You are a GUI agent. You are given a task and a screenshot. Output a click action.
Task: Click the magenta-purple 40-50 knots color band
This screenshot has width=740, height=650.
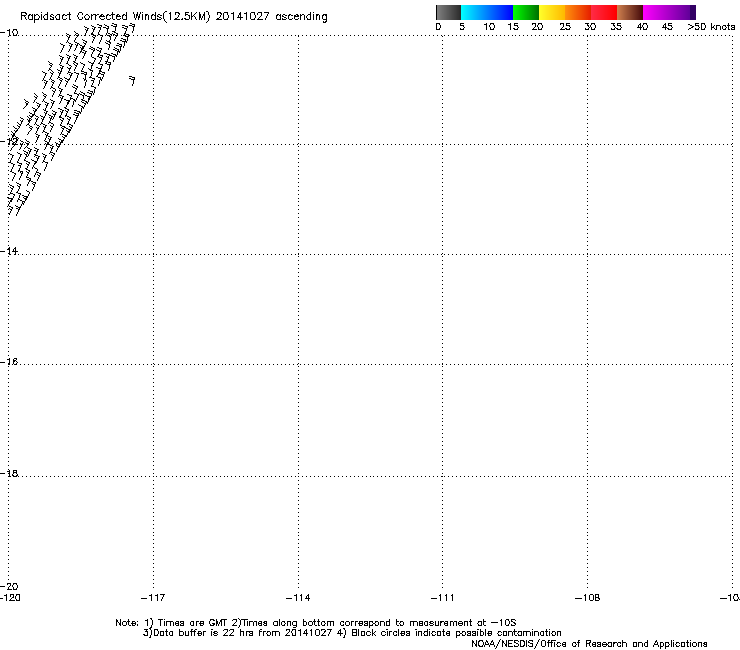[x=669, y=12]
